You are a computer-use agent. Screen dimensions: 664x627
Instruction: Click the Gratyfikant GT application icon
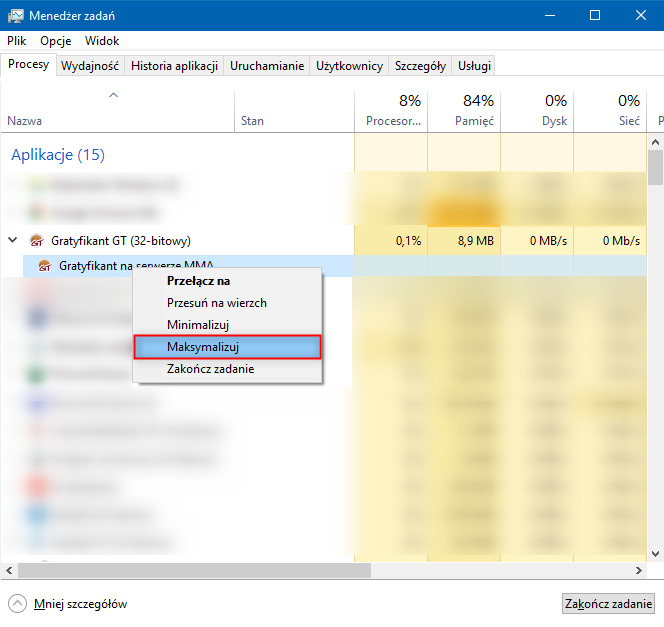37,240
